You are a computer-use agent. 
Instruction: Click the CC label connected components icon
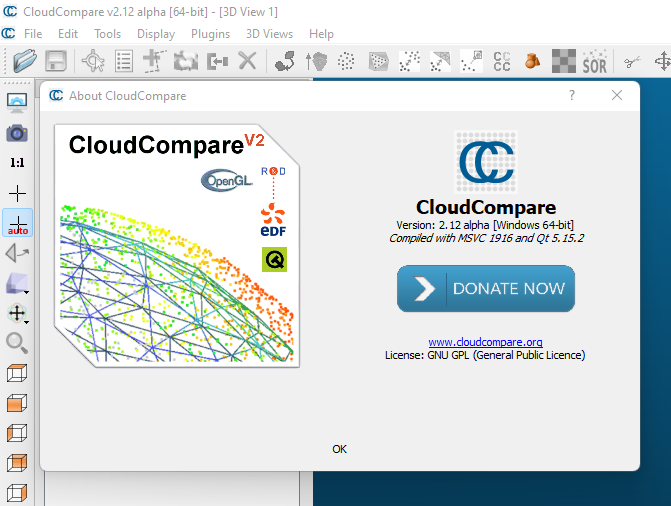pos(502,61)
